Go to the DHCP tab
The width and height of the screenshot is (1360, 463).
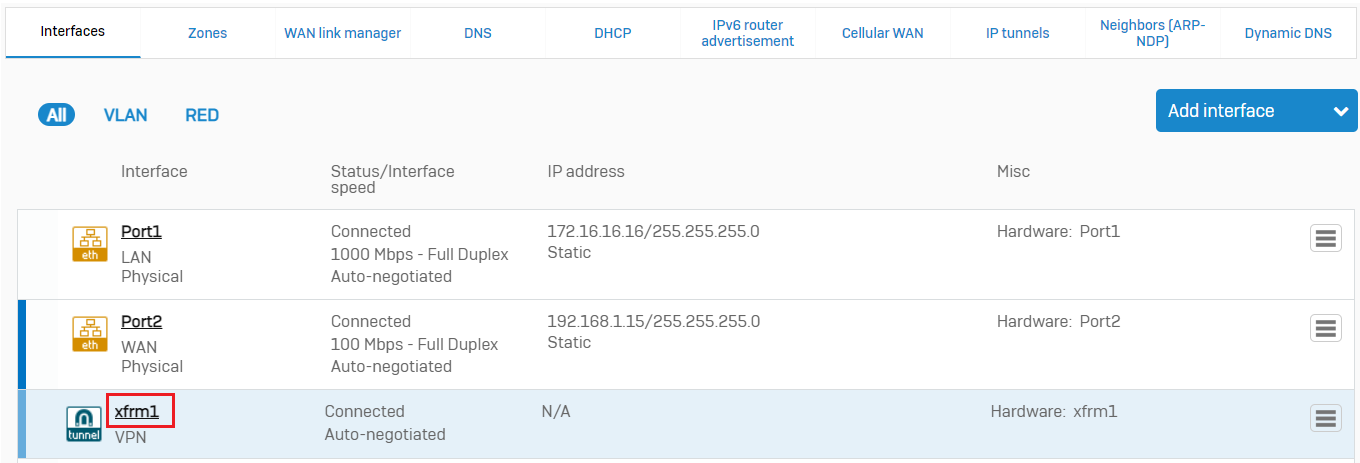(x=613, y=33)
